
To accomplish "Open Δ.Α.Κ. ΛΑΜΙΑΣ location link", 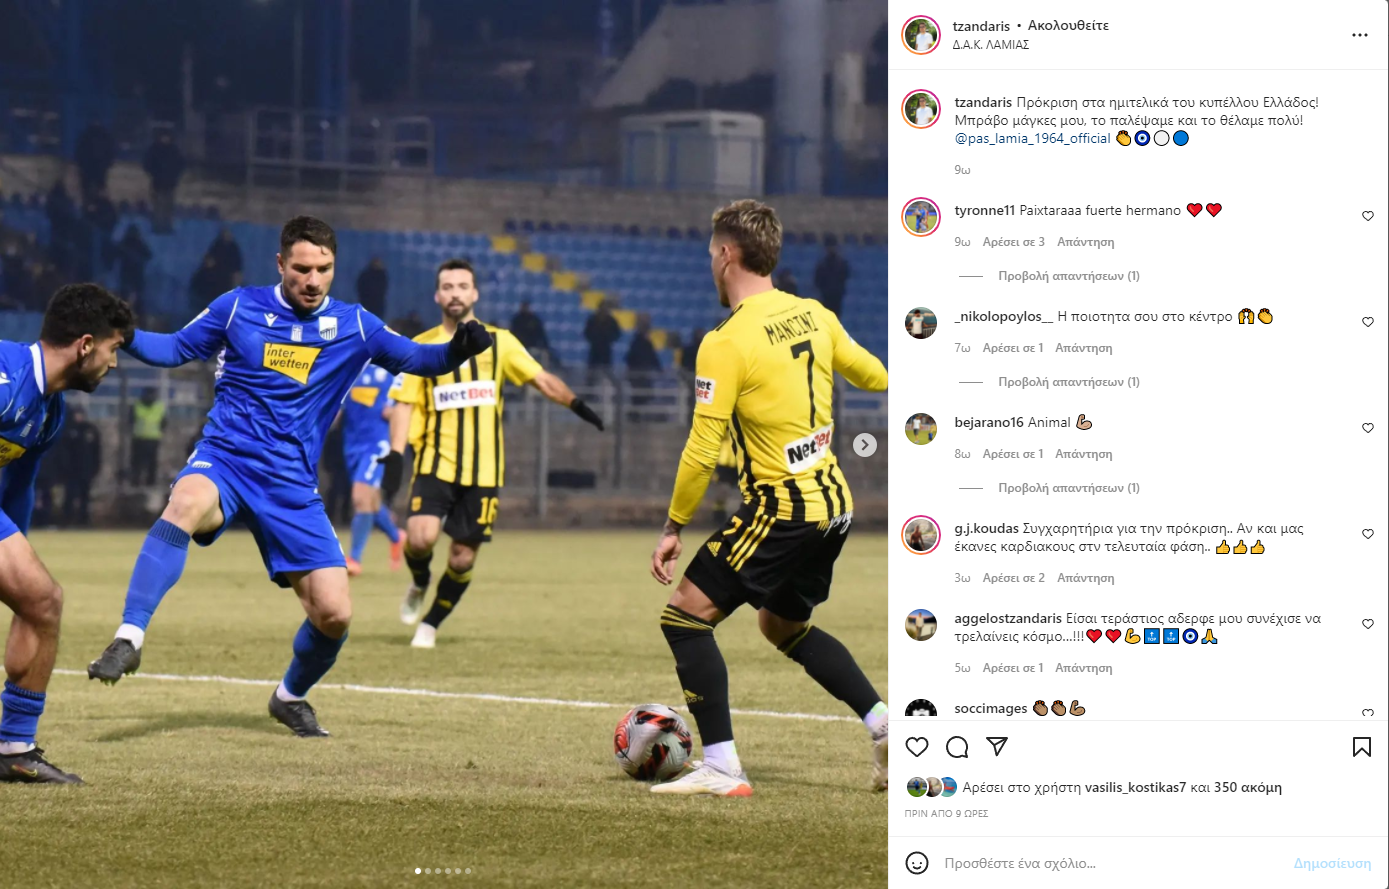I will 991,45.
